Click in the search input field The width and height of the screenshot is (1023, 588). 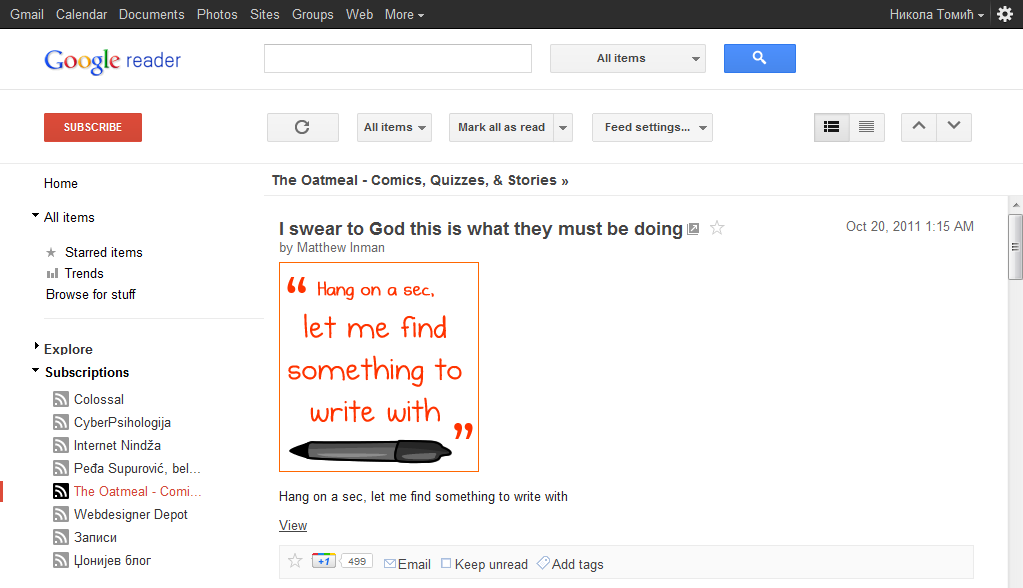(397, 59)
